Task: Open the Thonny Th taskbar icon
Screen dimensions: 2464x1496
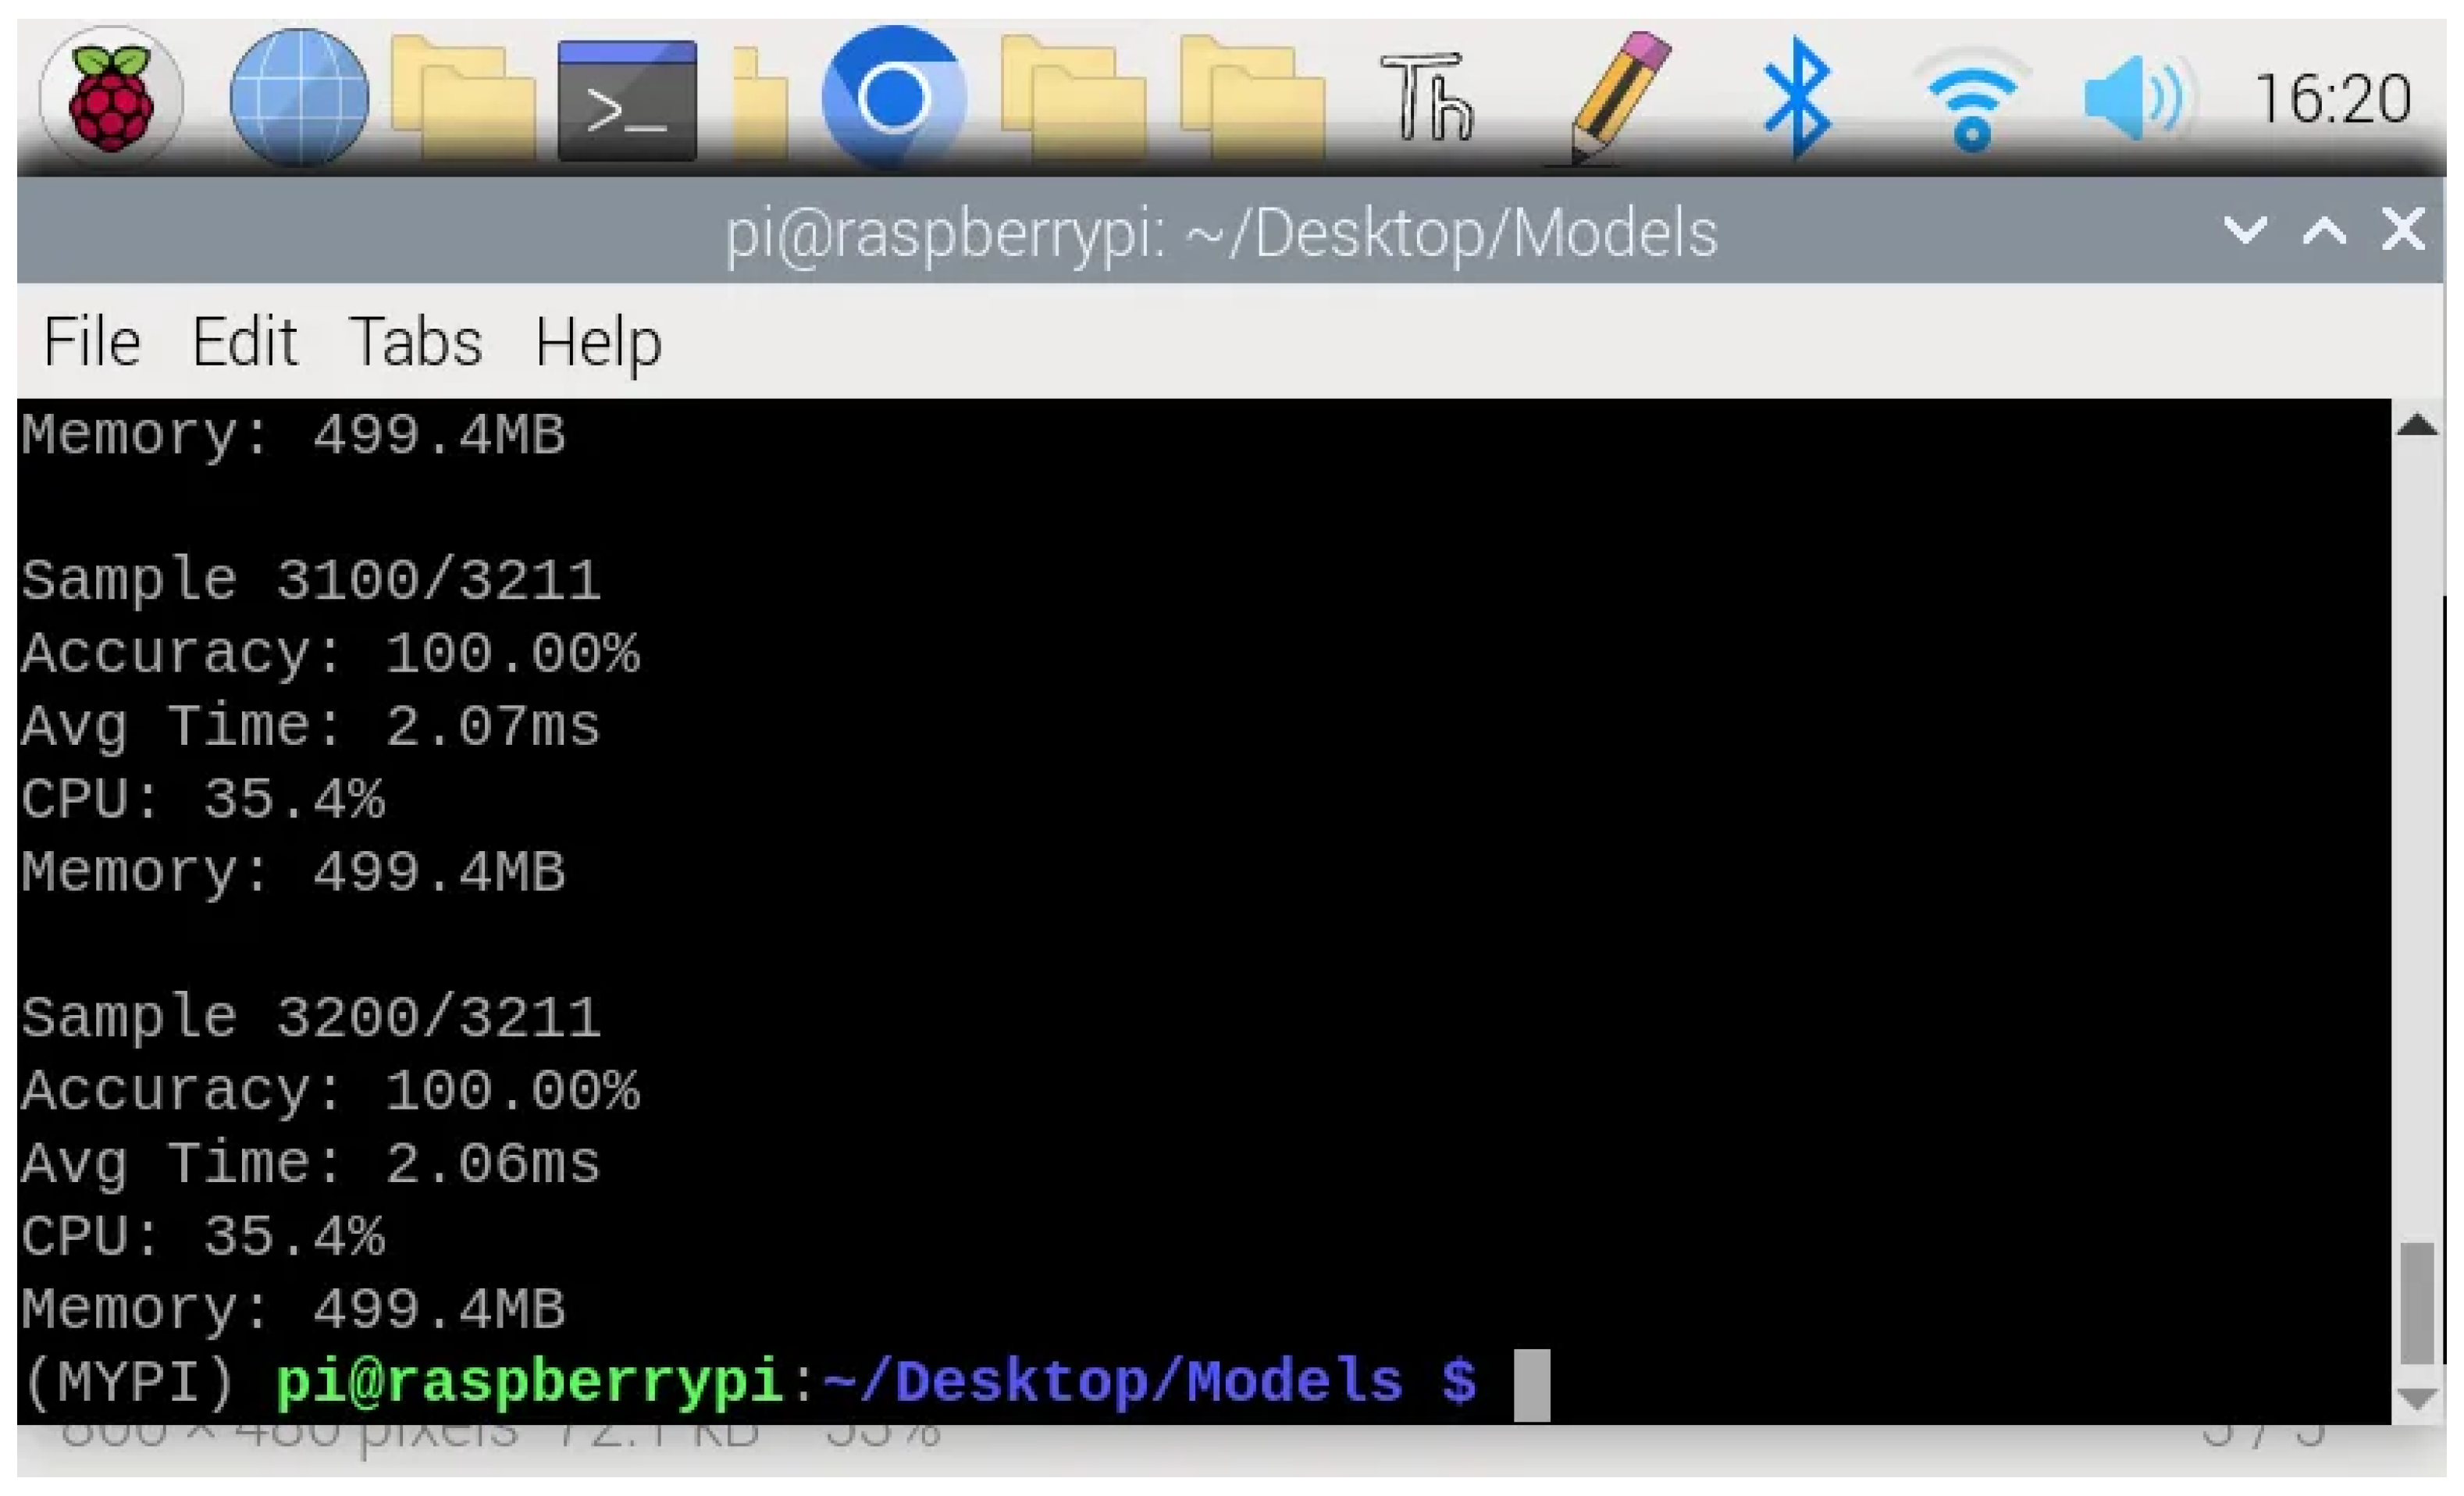Action: coord(1426,98)
